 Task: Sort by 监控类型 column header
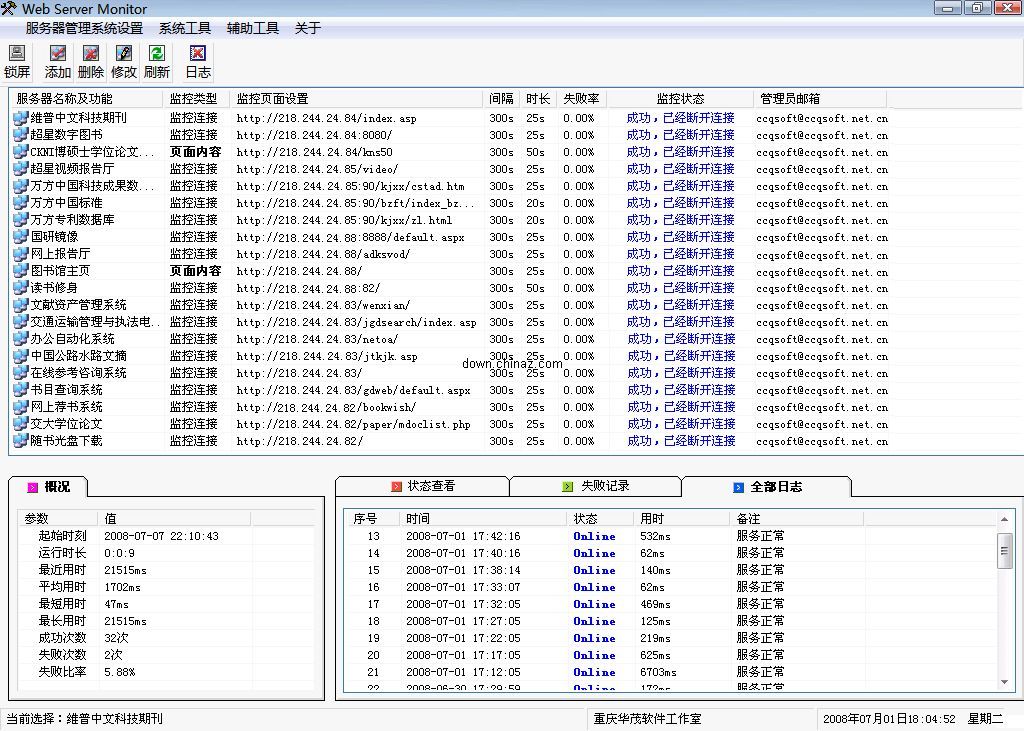(x=196, y=99)
